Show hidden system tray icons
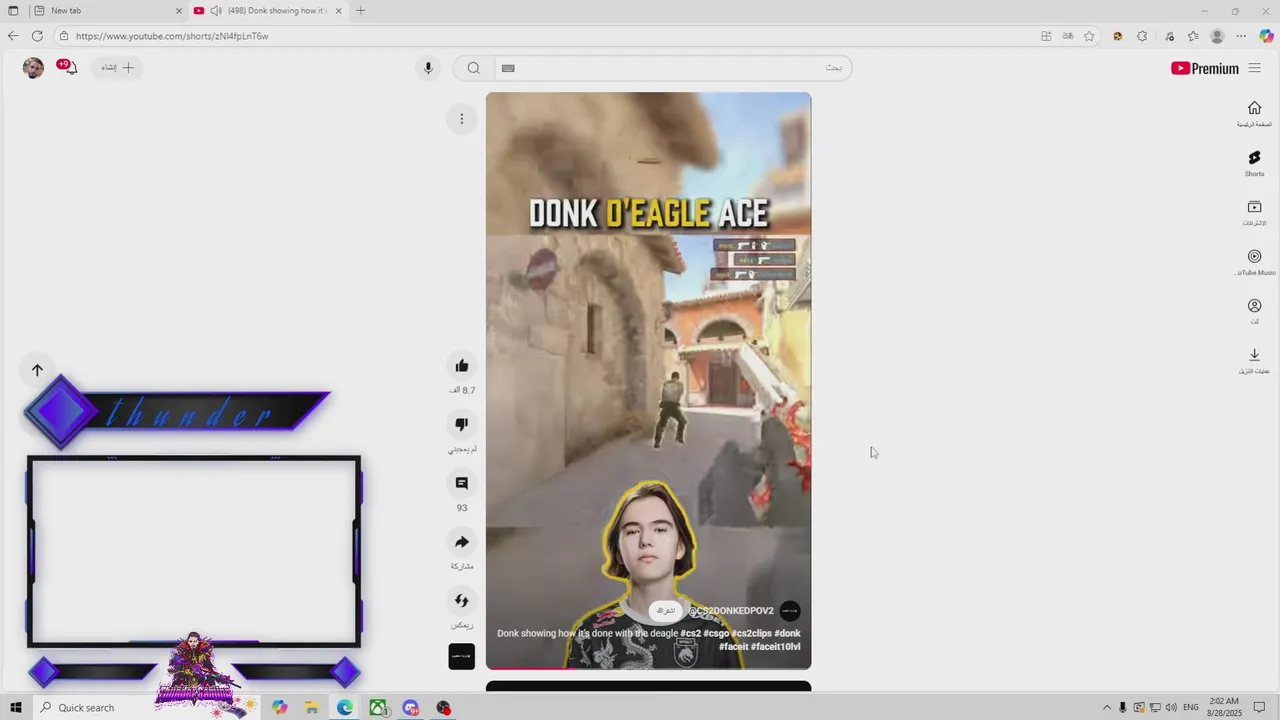The width and height of the screenshot is (1280, 720). pyautogui.click(x=1107, y=707)
